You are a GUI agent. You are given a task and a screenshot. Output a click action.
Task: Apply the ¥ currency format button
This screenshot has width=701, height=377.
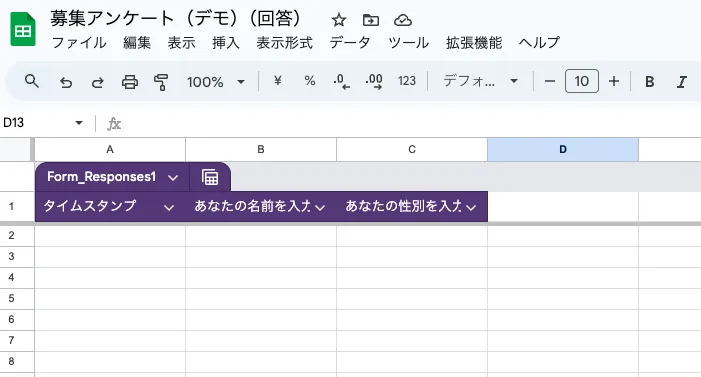pyautogui.click(x=278, y=80)
